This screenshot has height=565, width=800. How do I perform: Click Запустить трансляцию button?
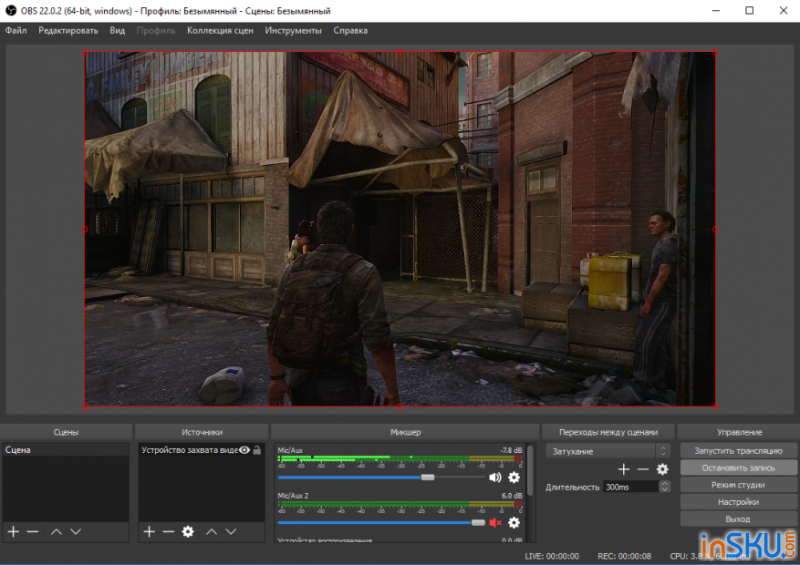click(x=738, y=451)
